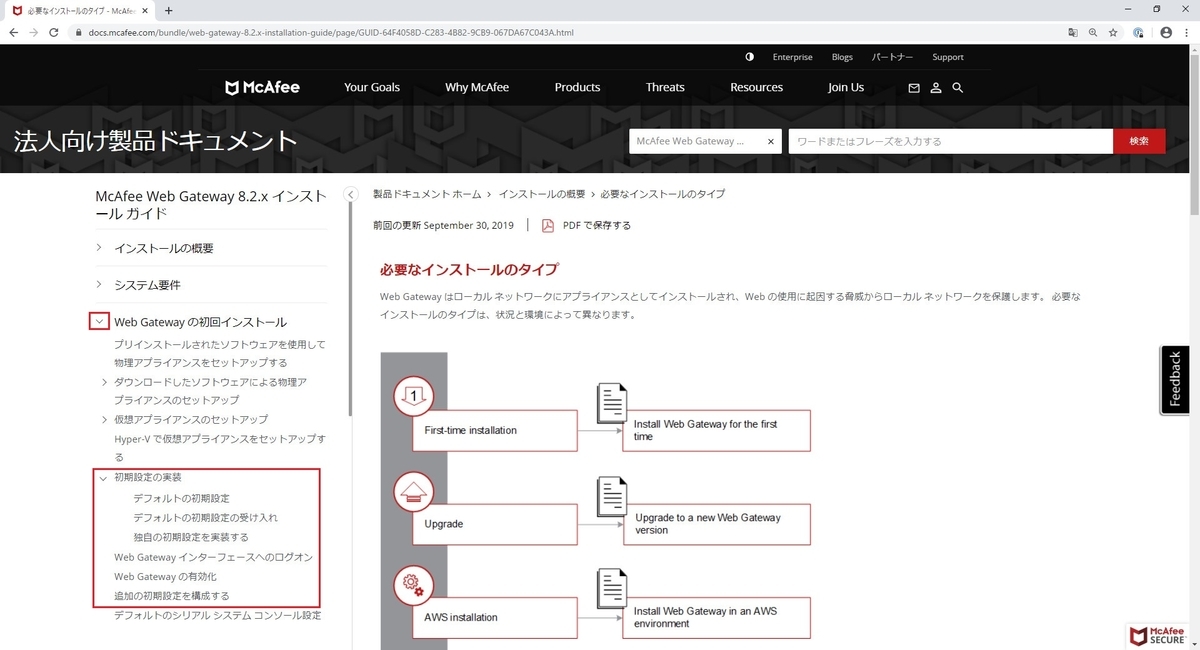
Task: Collapse the 初期設定の実装 tree branch
Action: [x=103, y=477]
